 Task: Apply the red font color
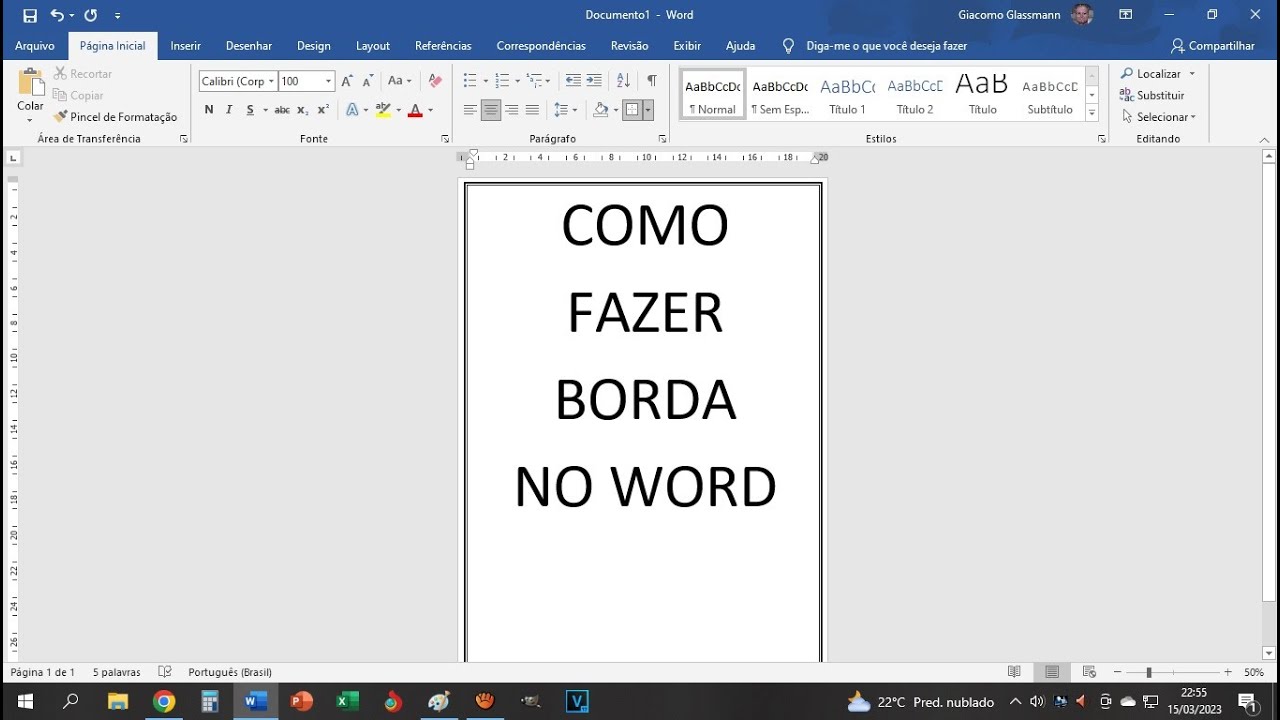pos(415,110)
